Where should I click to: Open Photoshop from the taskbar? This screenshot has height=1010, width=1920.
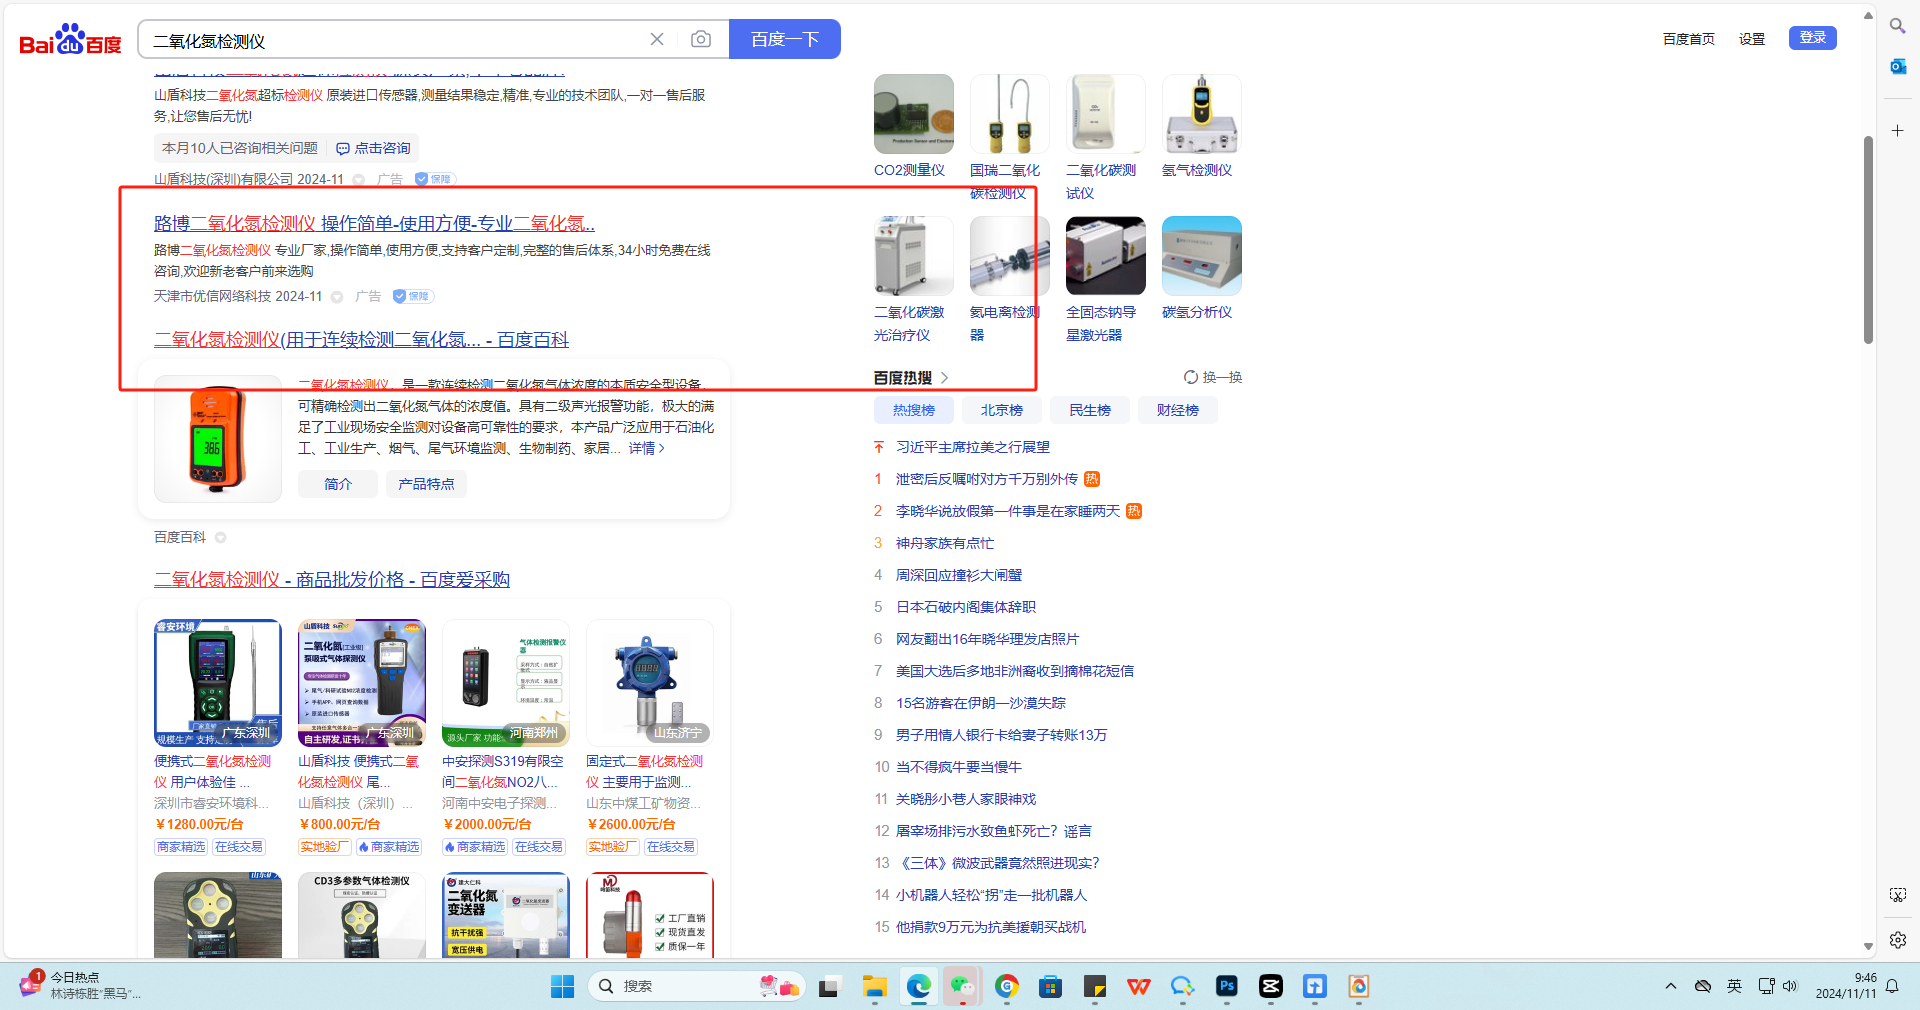[1226, 986]
